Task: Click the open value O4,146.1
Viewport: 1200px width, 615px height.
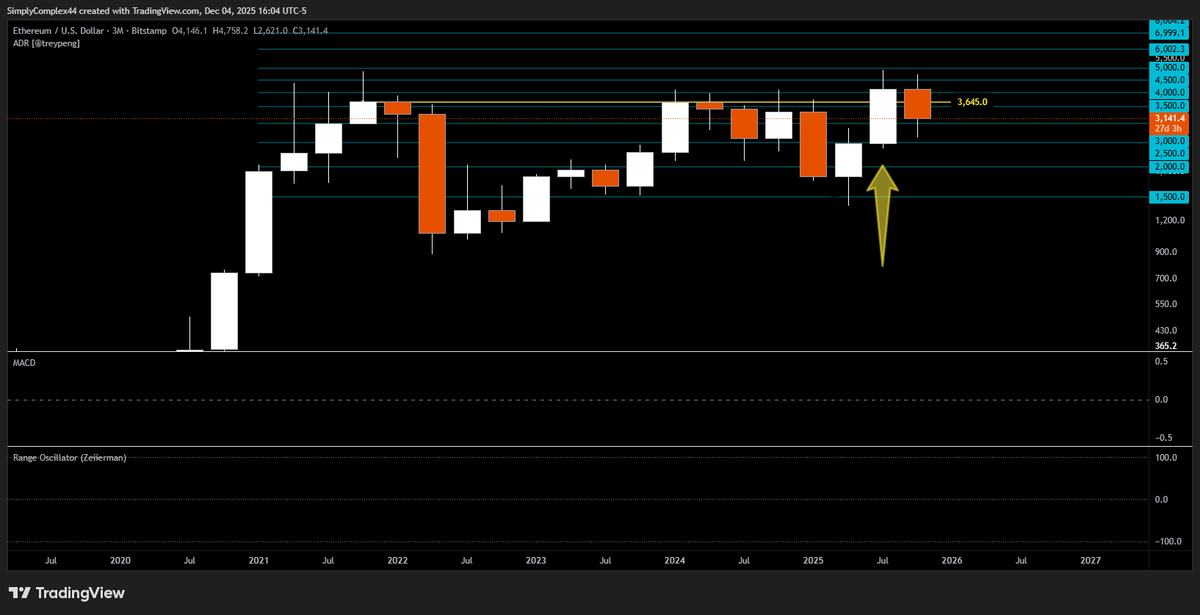Action: click(x=192, y=31)
